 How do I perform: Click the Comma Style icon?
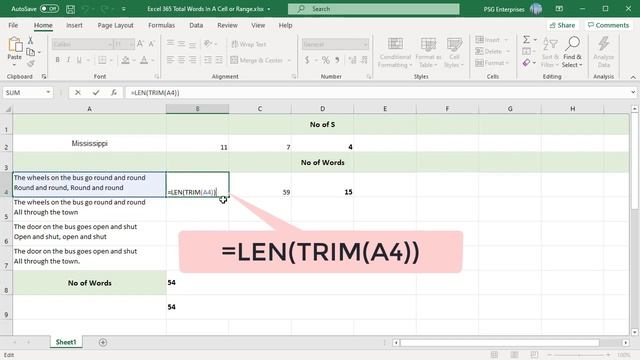tap(337, 60)
